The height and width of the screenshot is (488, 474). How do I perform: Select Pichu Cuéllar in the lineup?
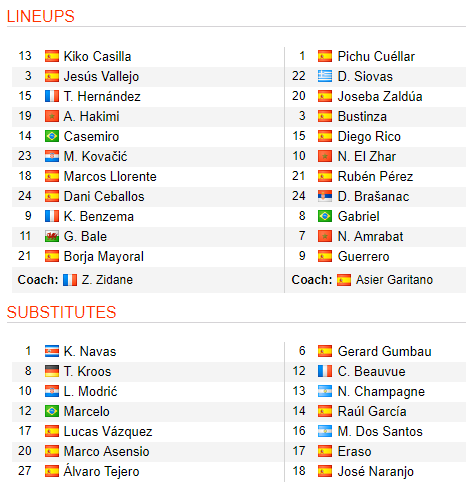coord(376,56)
